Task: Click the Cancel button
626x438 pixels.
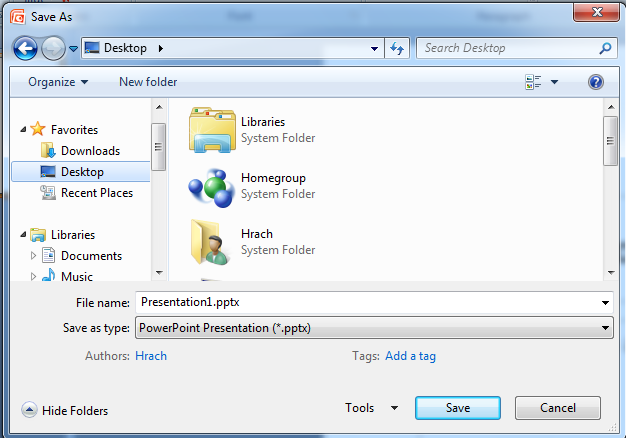Action: 557,408
